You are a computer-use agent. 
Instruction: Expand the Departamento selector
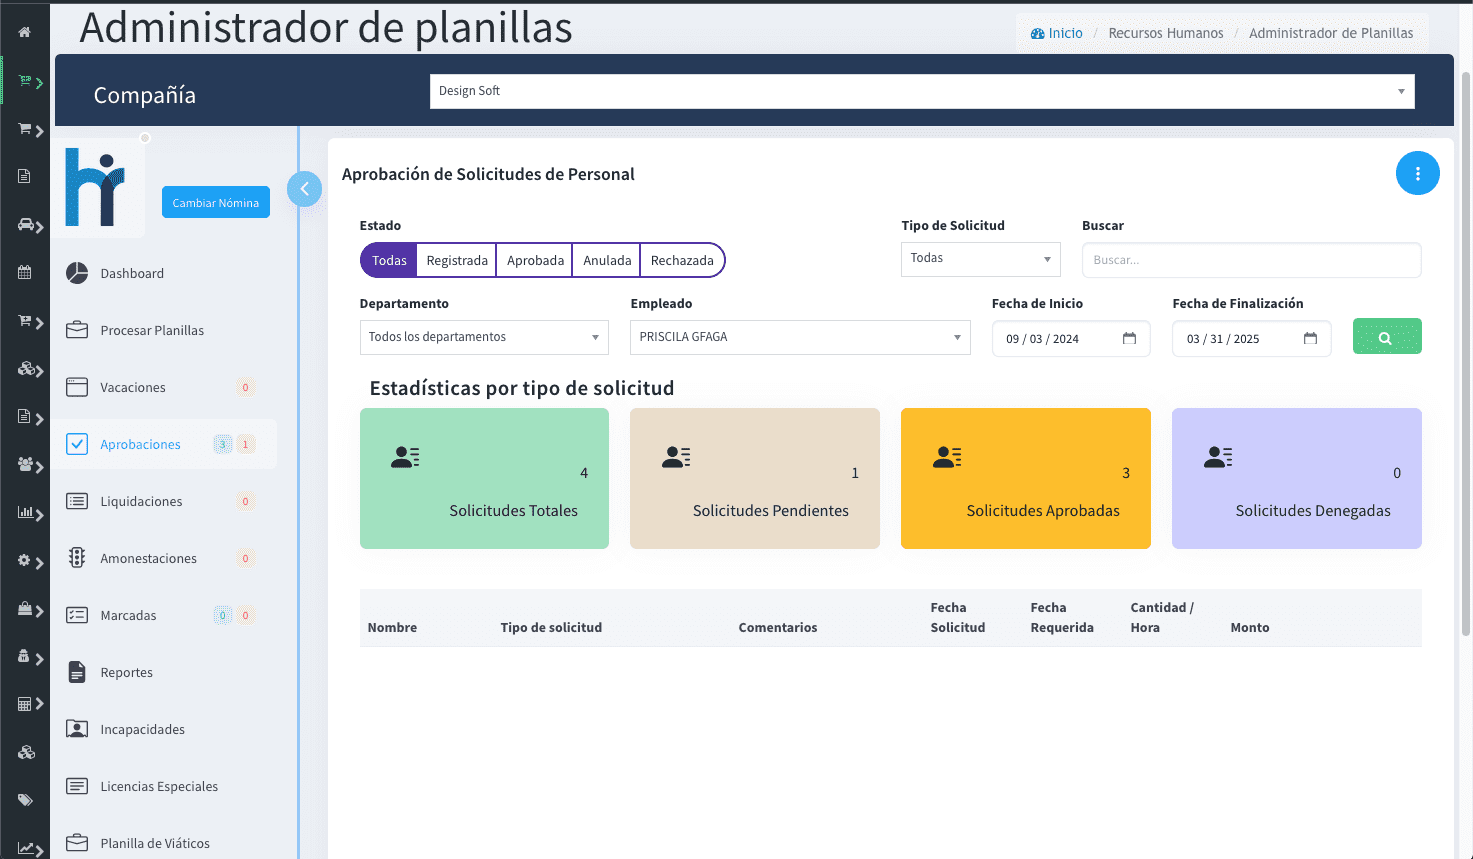pos(483,337)
